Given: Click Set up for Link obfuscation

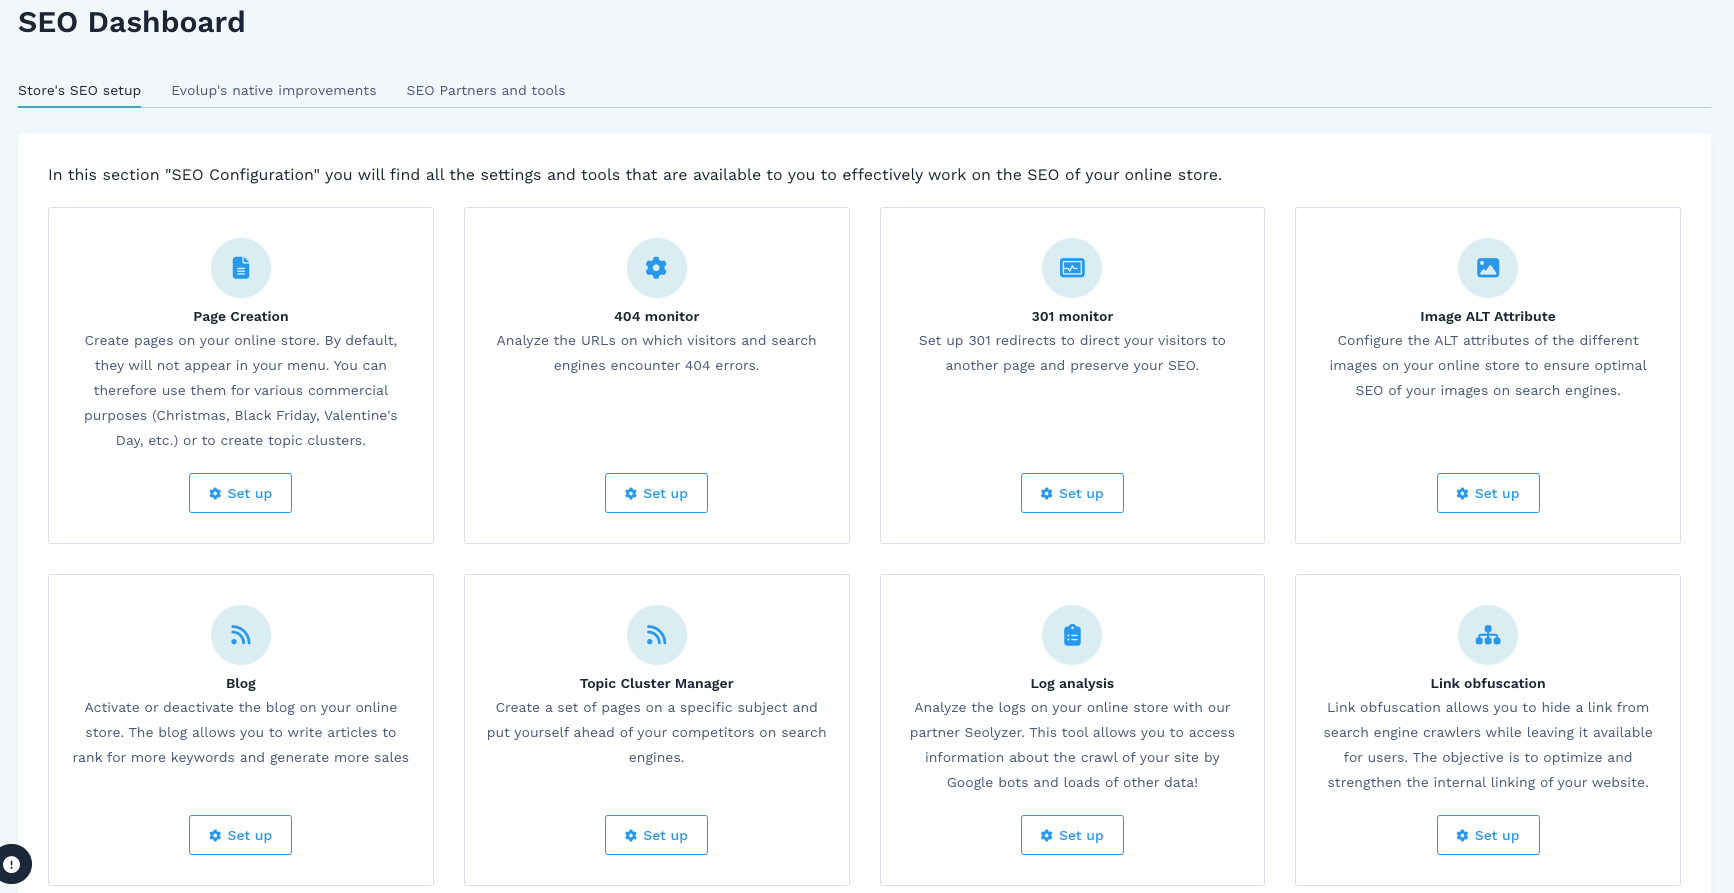Looking at the screenshot, I should [x=1488, y=835].
